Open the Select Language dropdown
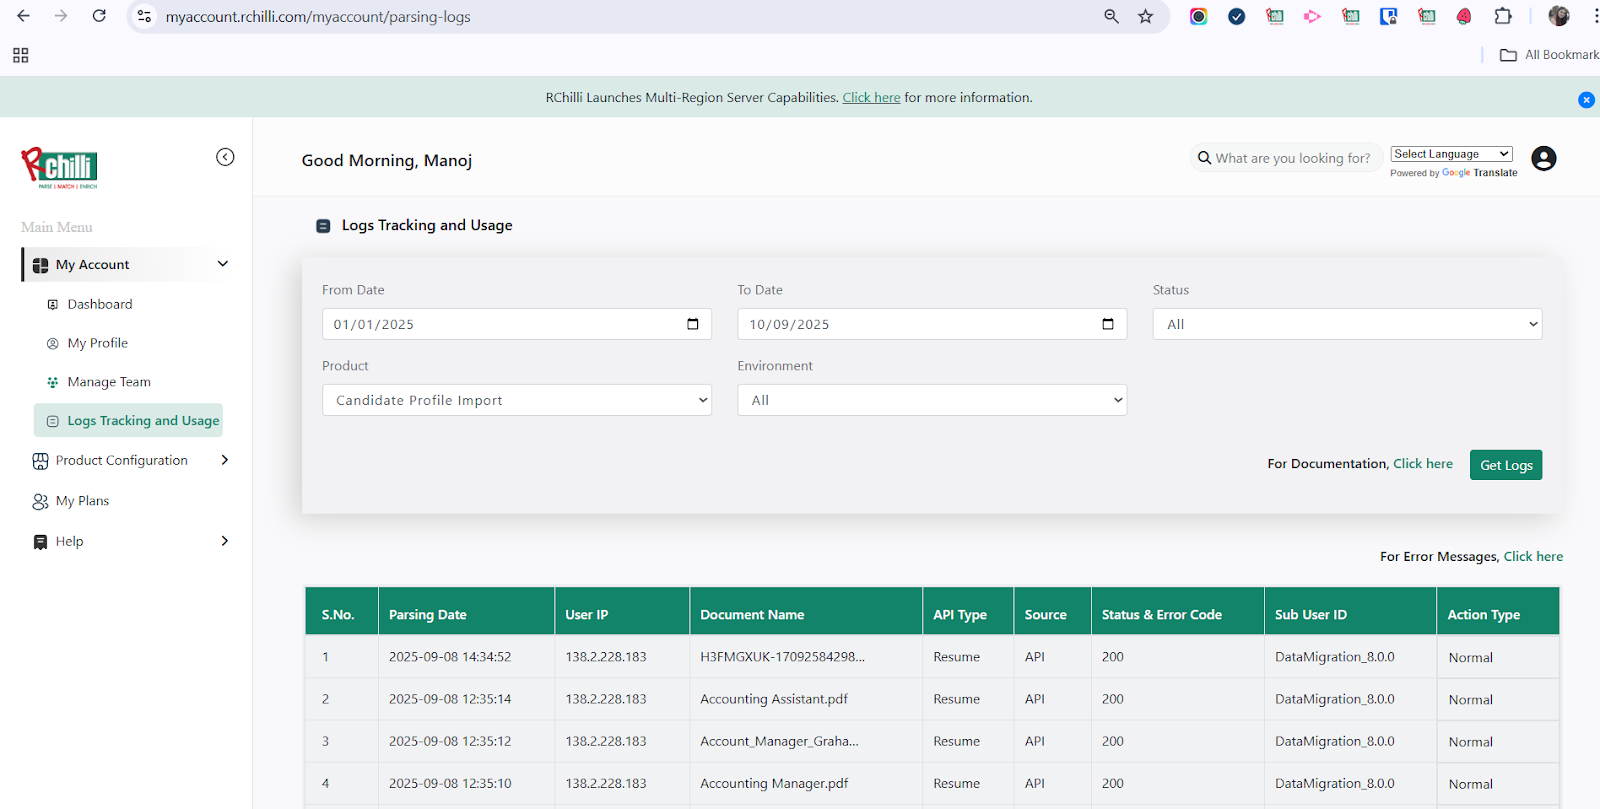The image size is (1600, 809). [1451, 154]
